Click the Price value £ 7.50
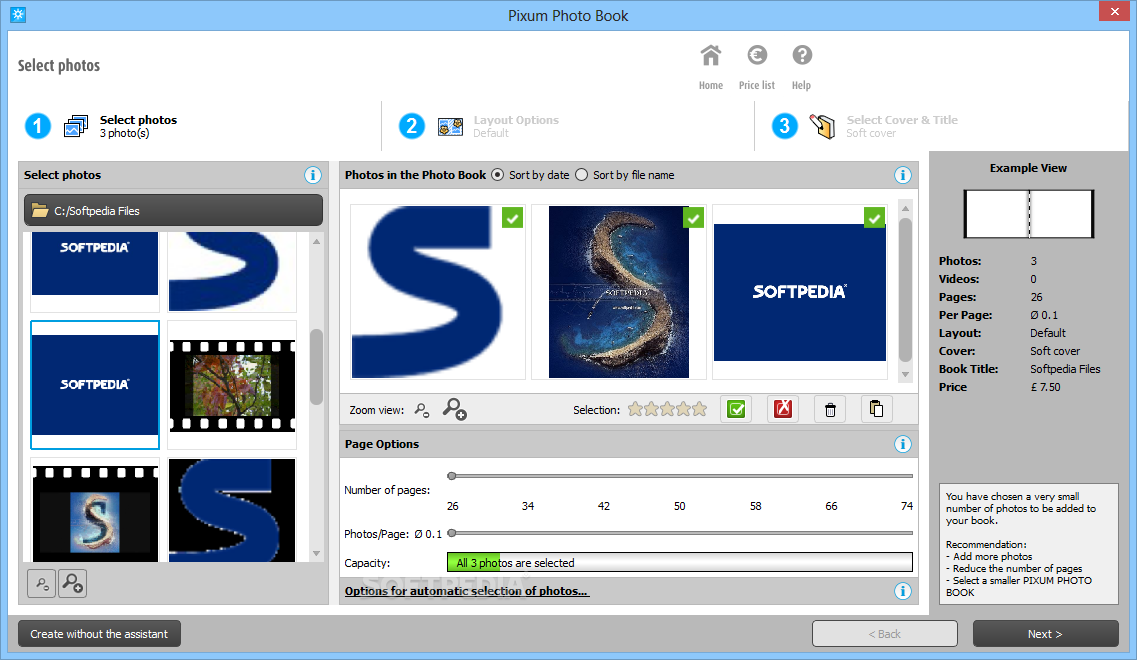The height and width of the screenshot is (660, 1137). coord(1045,387)
